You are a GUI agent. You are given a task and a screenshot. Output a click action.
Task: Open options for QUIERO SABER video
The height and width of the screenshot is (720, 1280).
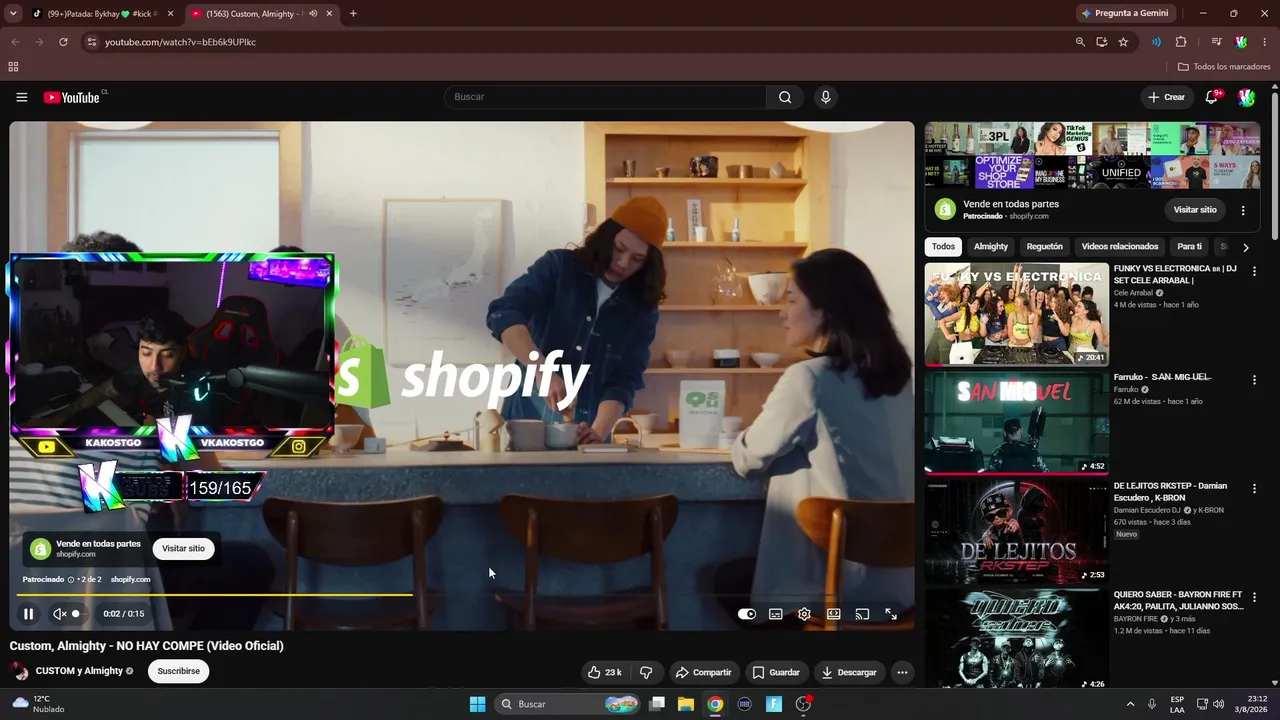(1254, 598)
